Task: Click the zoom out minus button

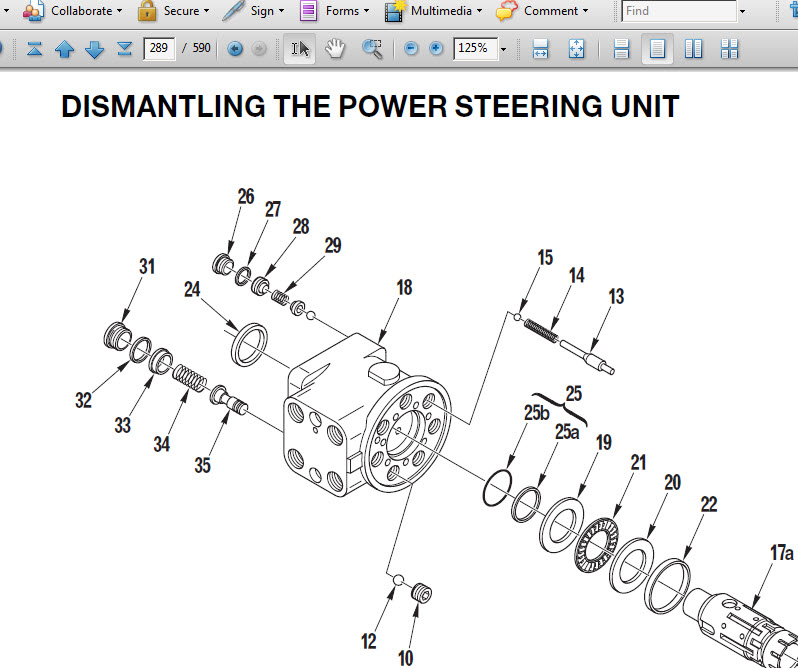Action: coord(411,49)
